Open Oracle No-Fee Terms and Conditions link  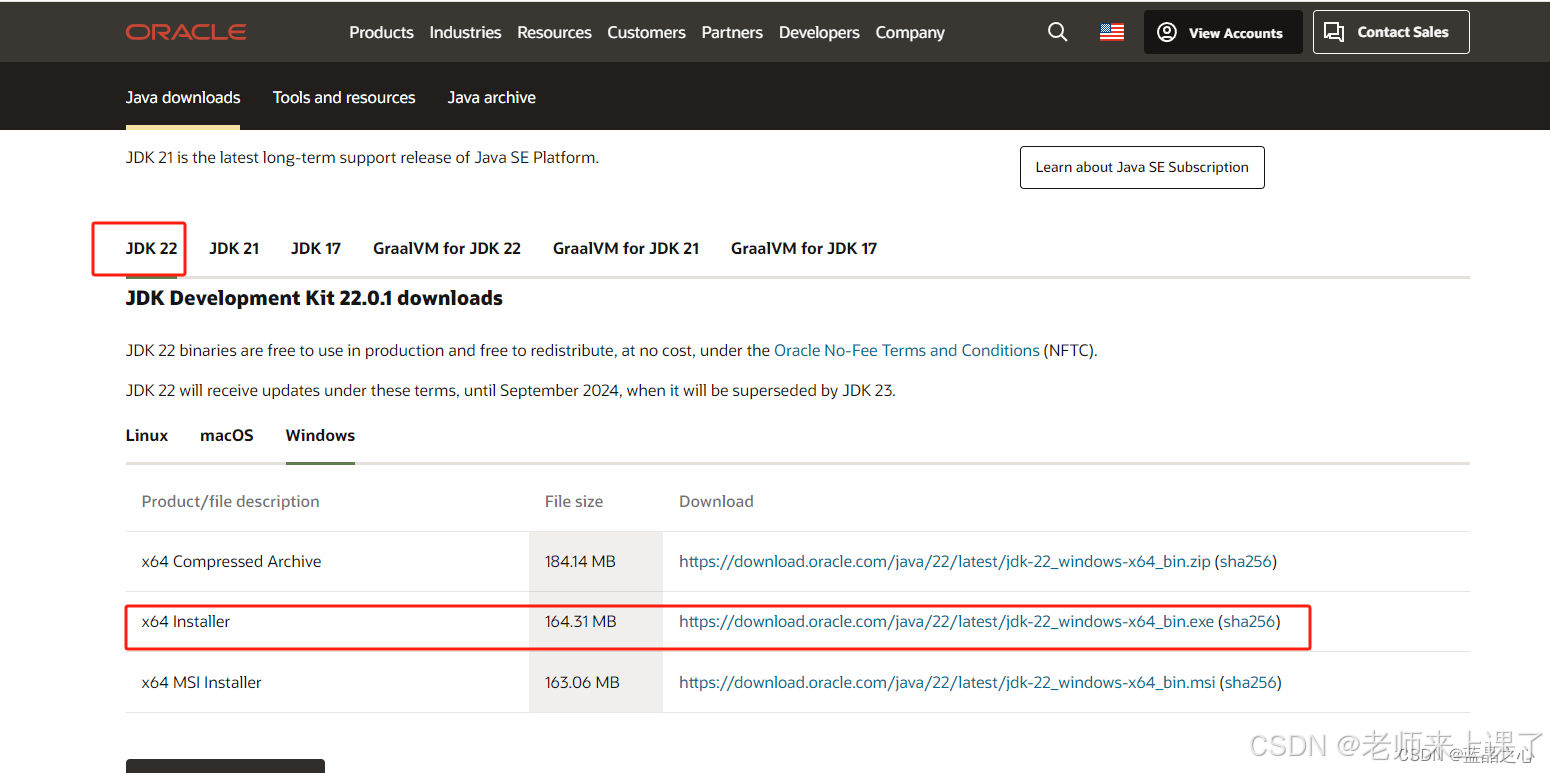(907, 350)
